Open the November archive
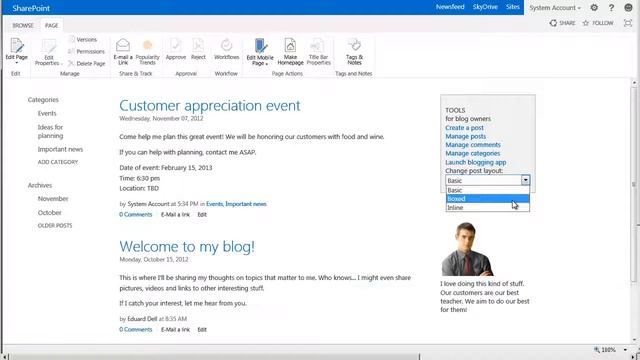 click(x=53, y=199)
